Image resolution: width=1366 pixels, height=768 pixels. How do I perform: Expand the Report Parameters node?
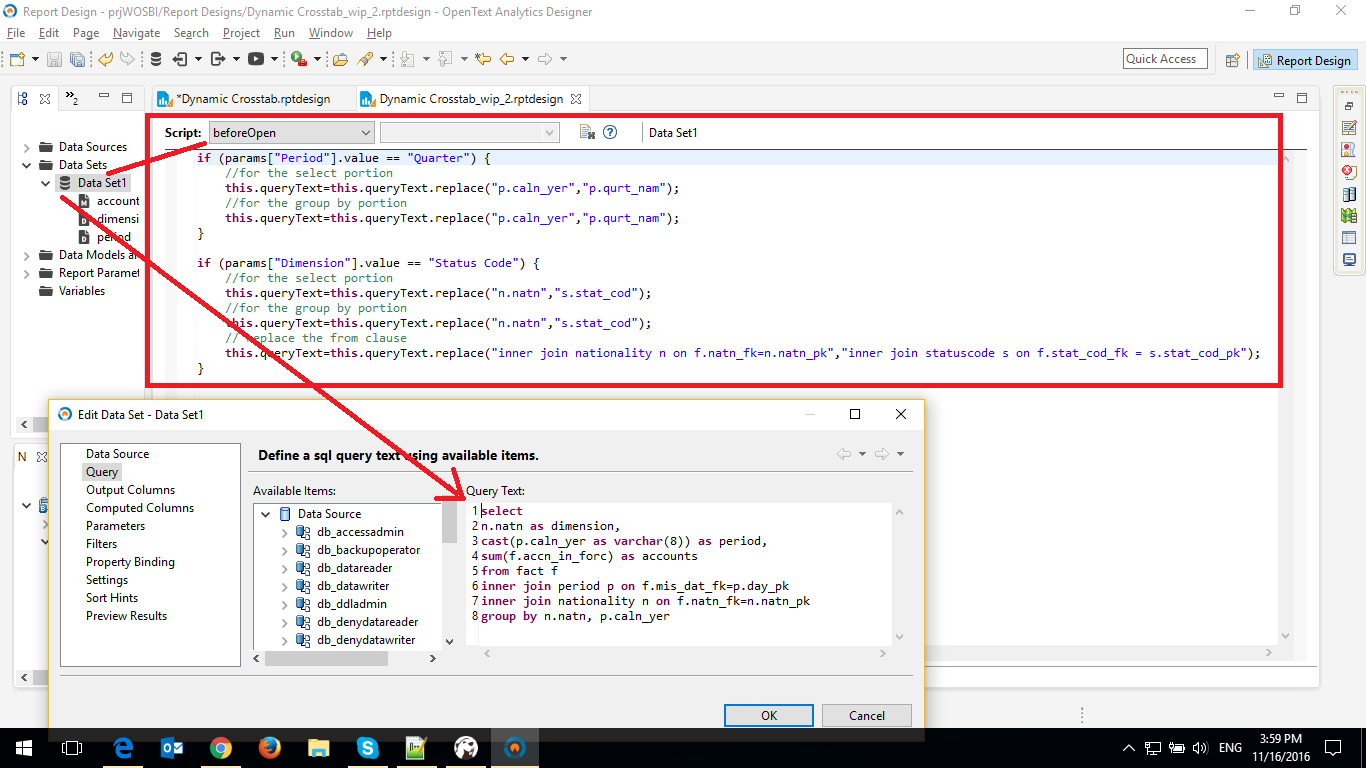click(x=26, y=273)
